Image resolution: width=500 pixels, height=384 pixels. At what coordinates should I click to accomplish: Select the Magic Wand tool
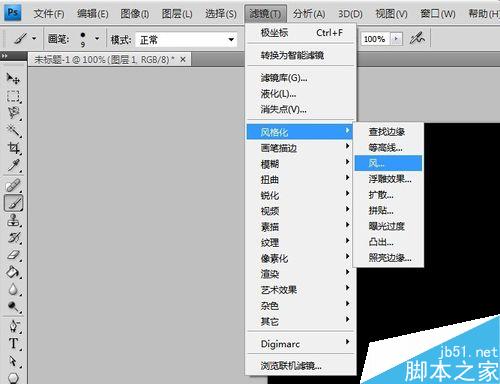13,131
